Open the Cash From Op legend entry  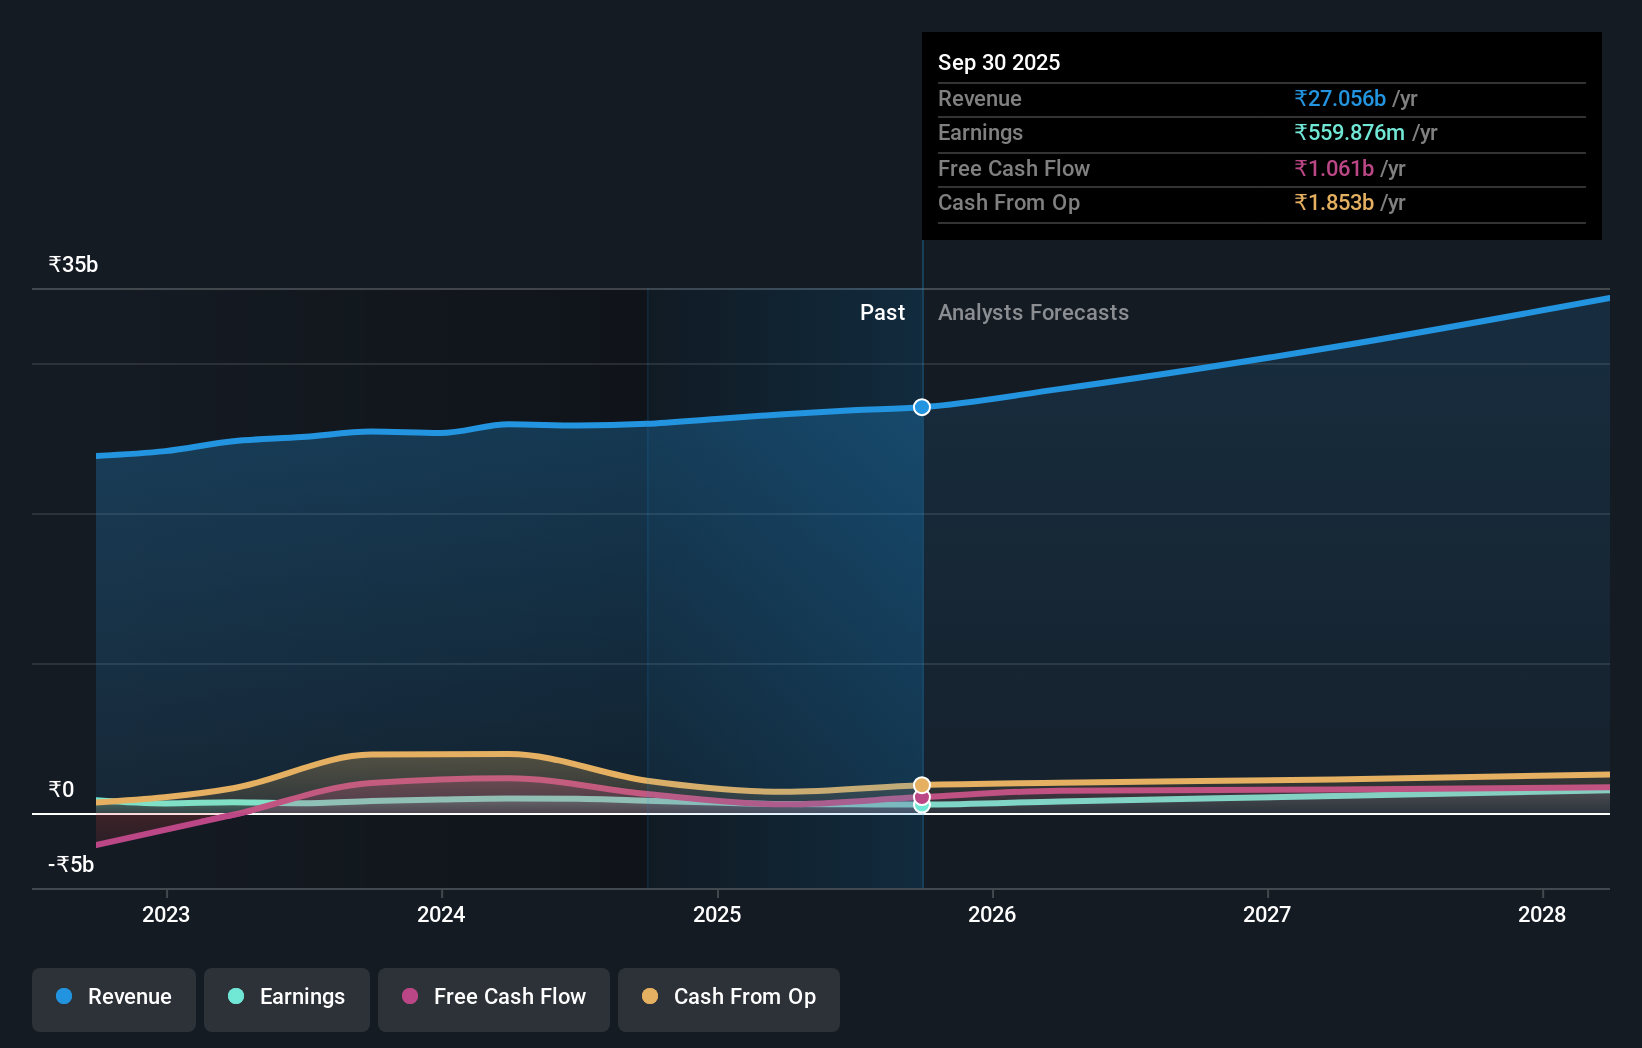(x=728, y=997)
